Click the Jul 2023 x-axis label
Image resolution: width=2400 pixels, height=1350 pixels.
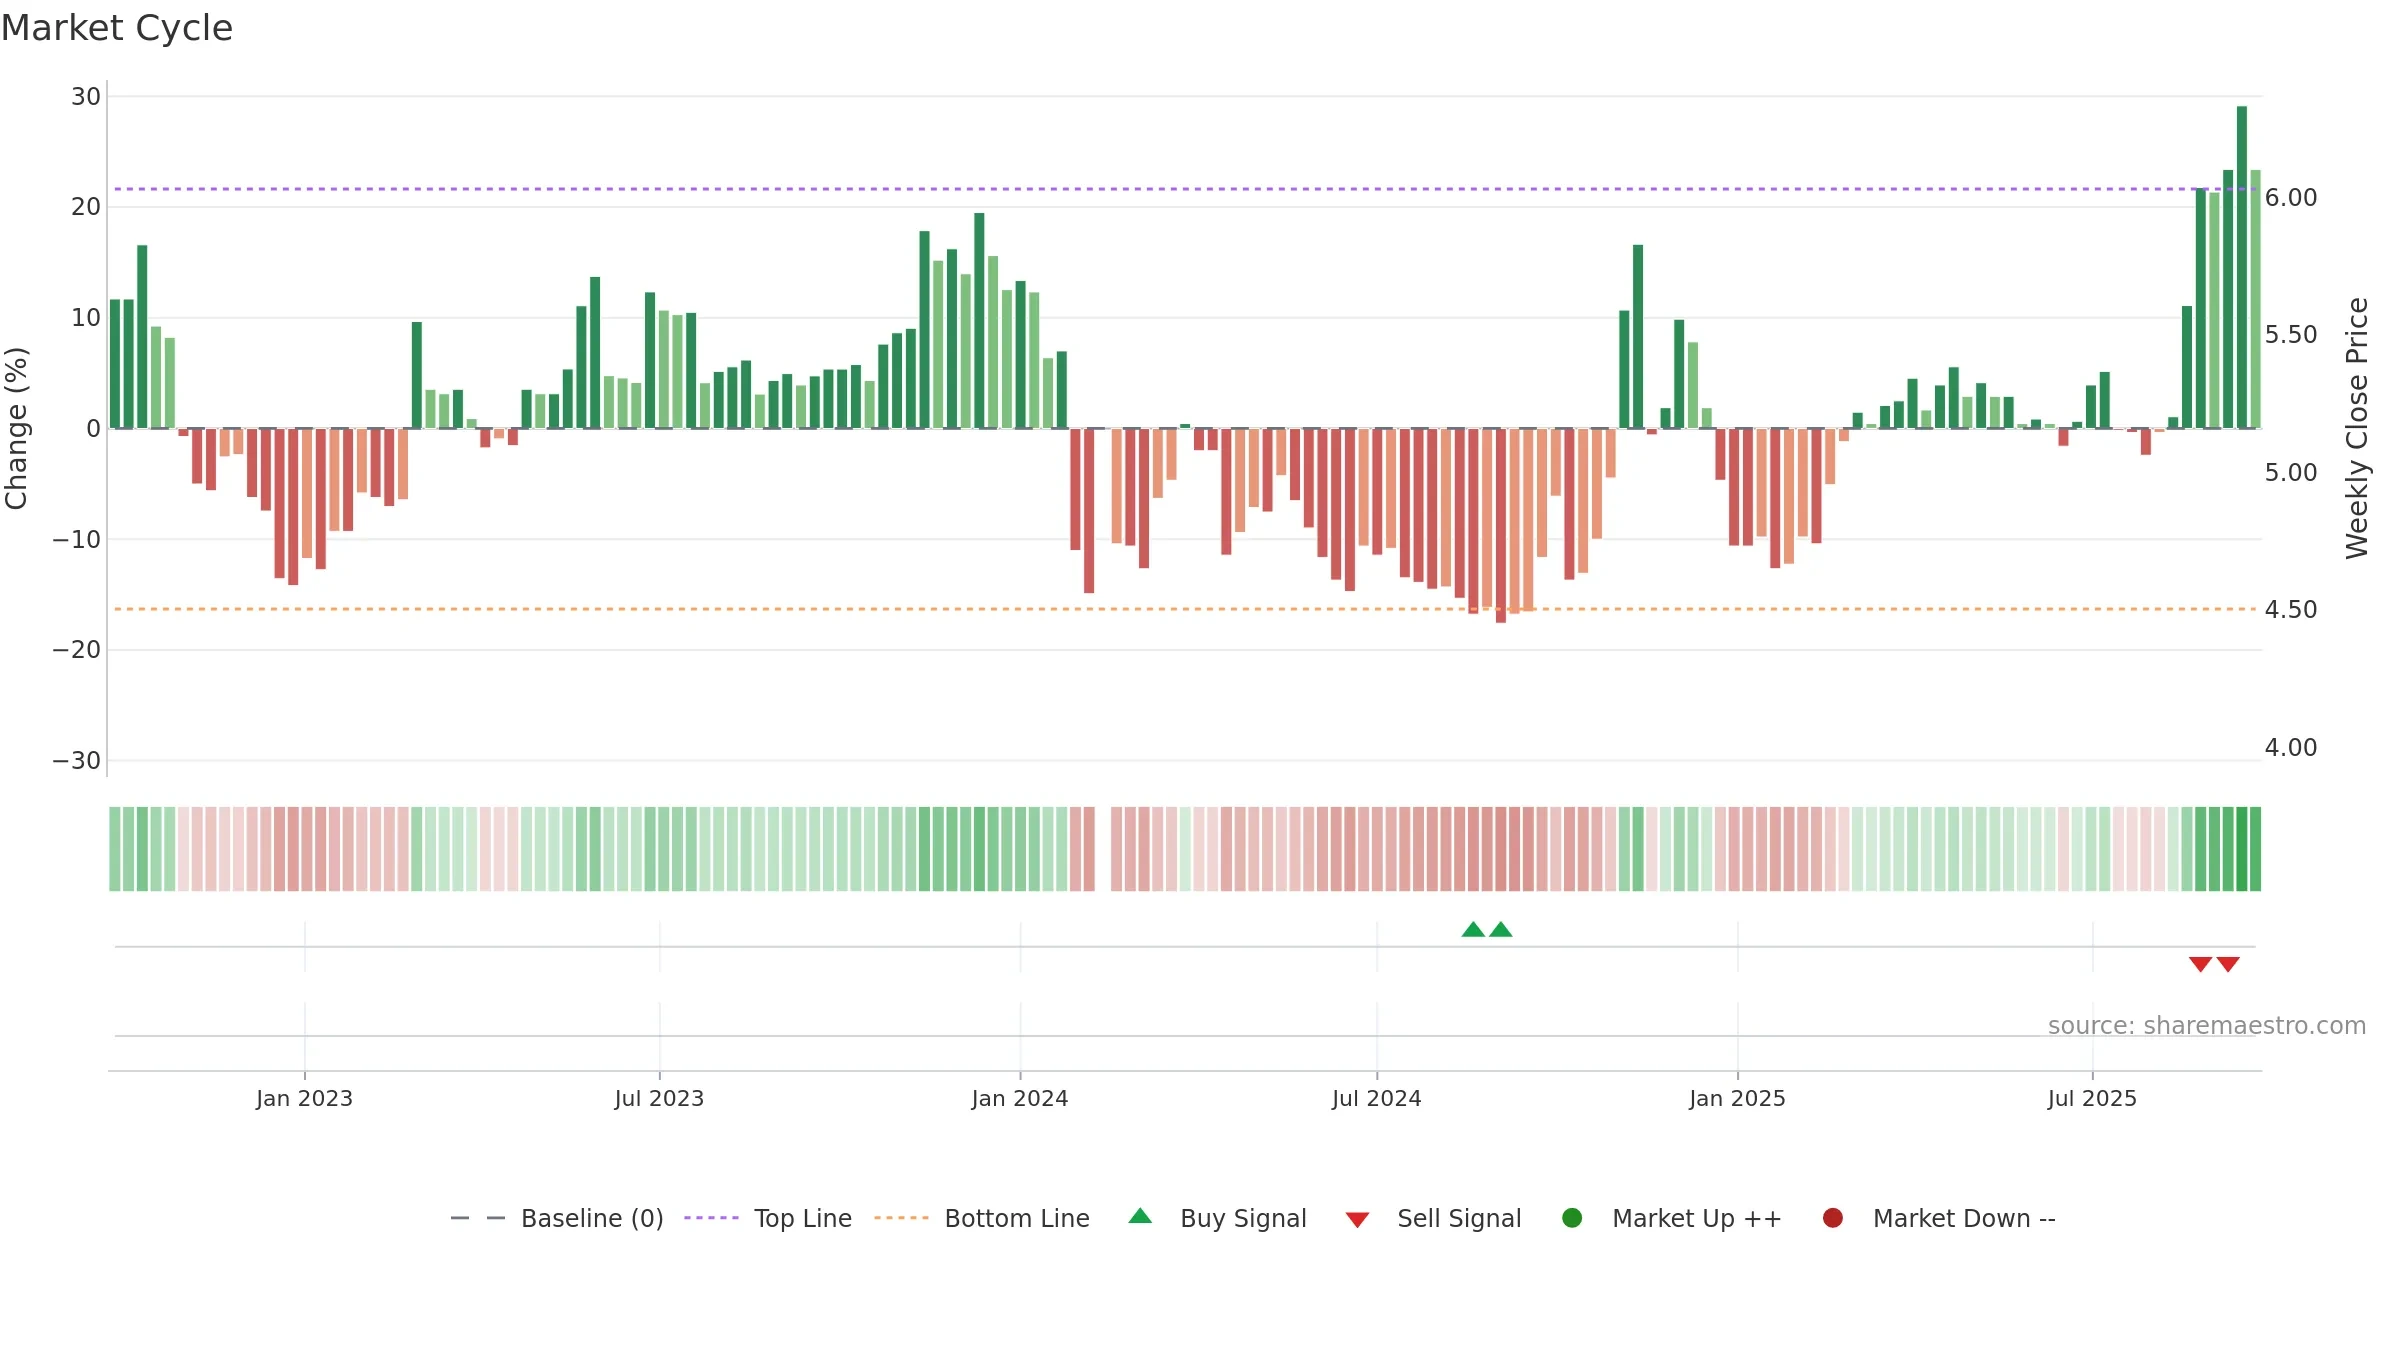659,1099
